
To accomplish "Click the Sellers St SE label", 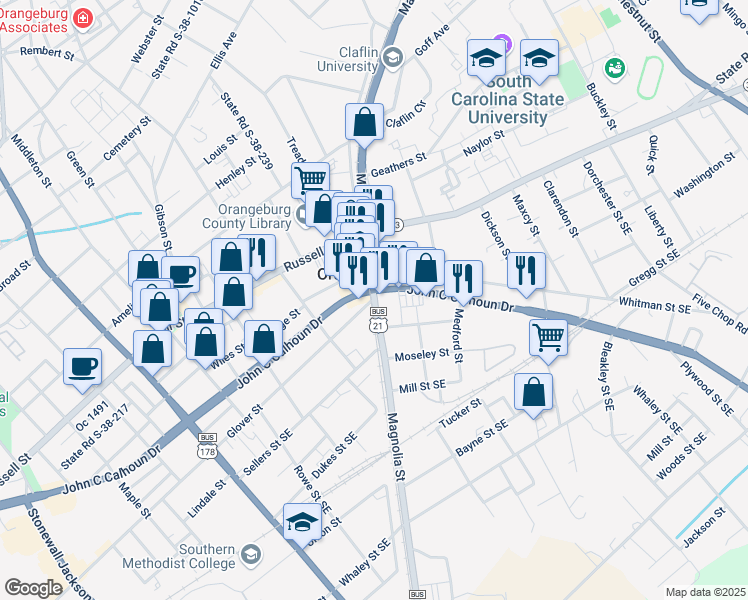I will coord(268,452).
